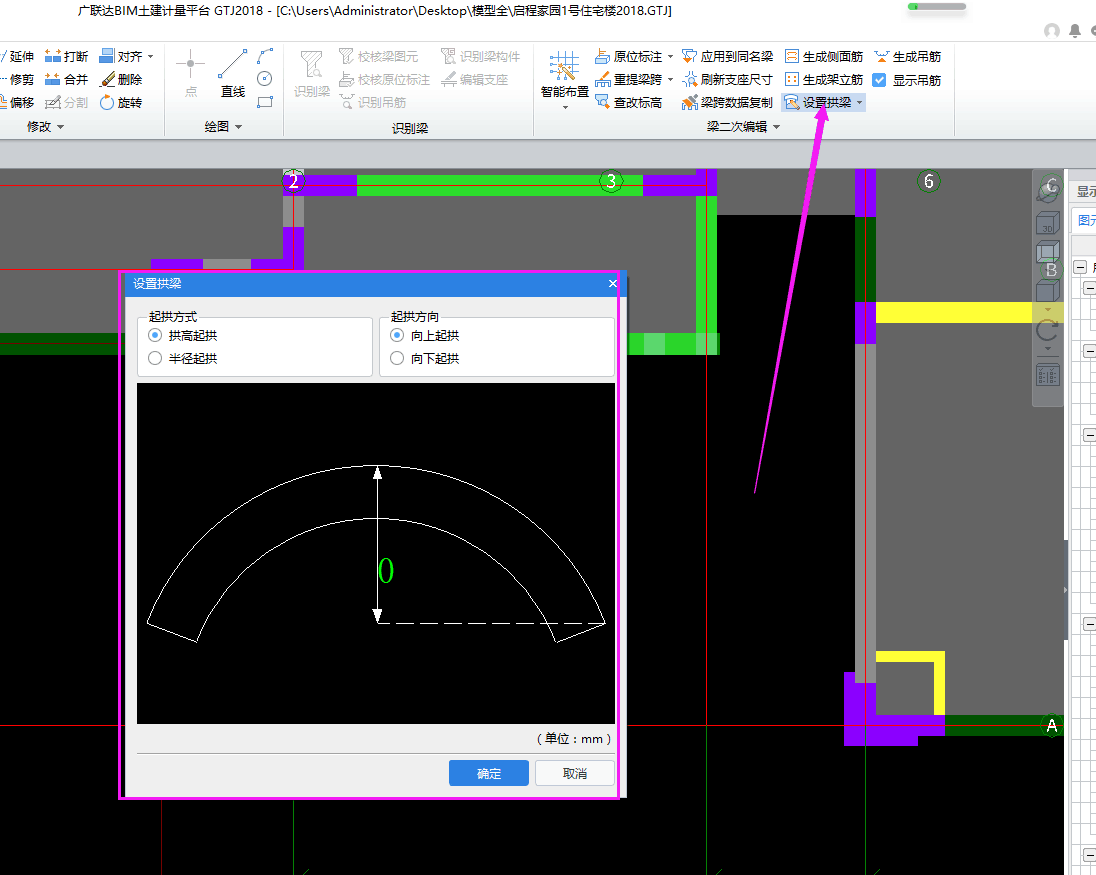Click the 设置拱梁 tool
1096x875 pixels.
click(x=818, y=102)
